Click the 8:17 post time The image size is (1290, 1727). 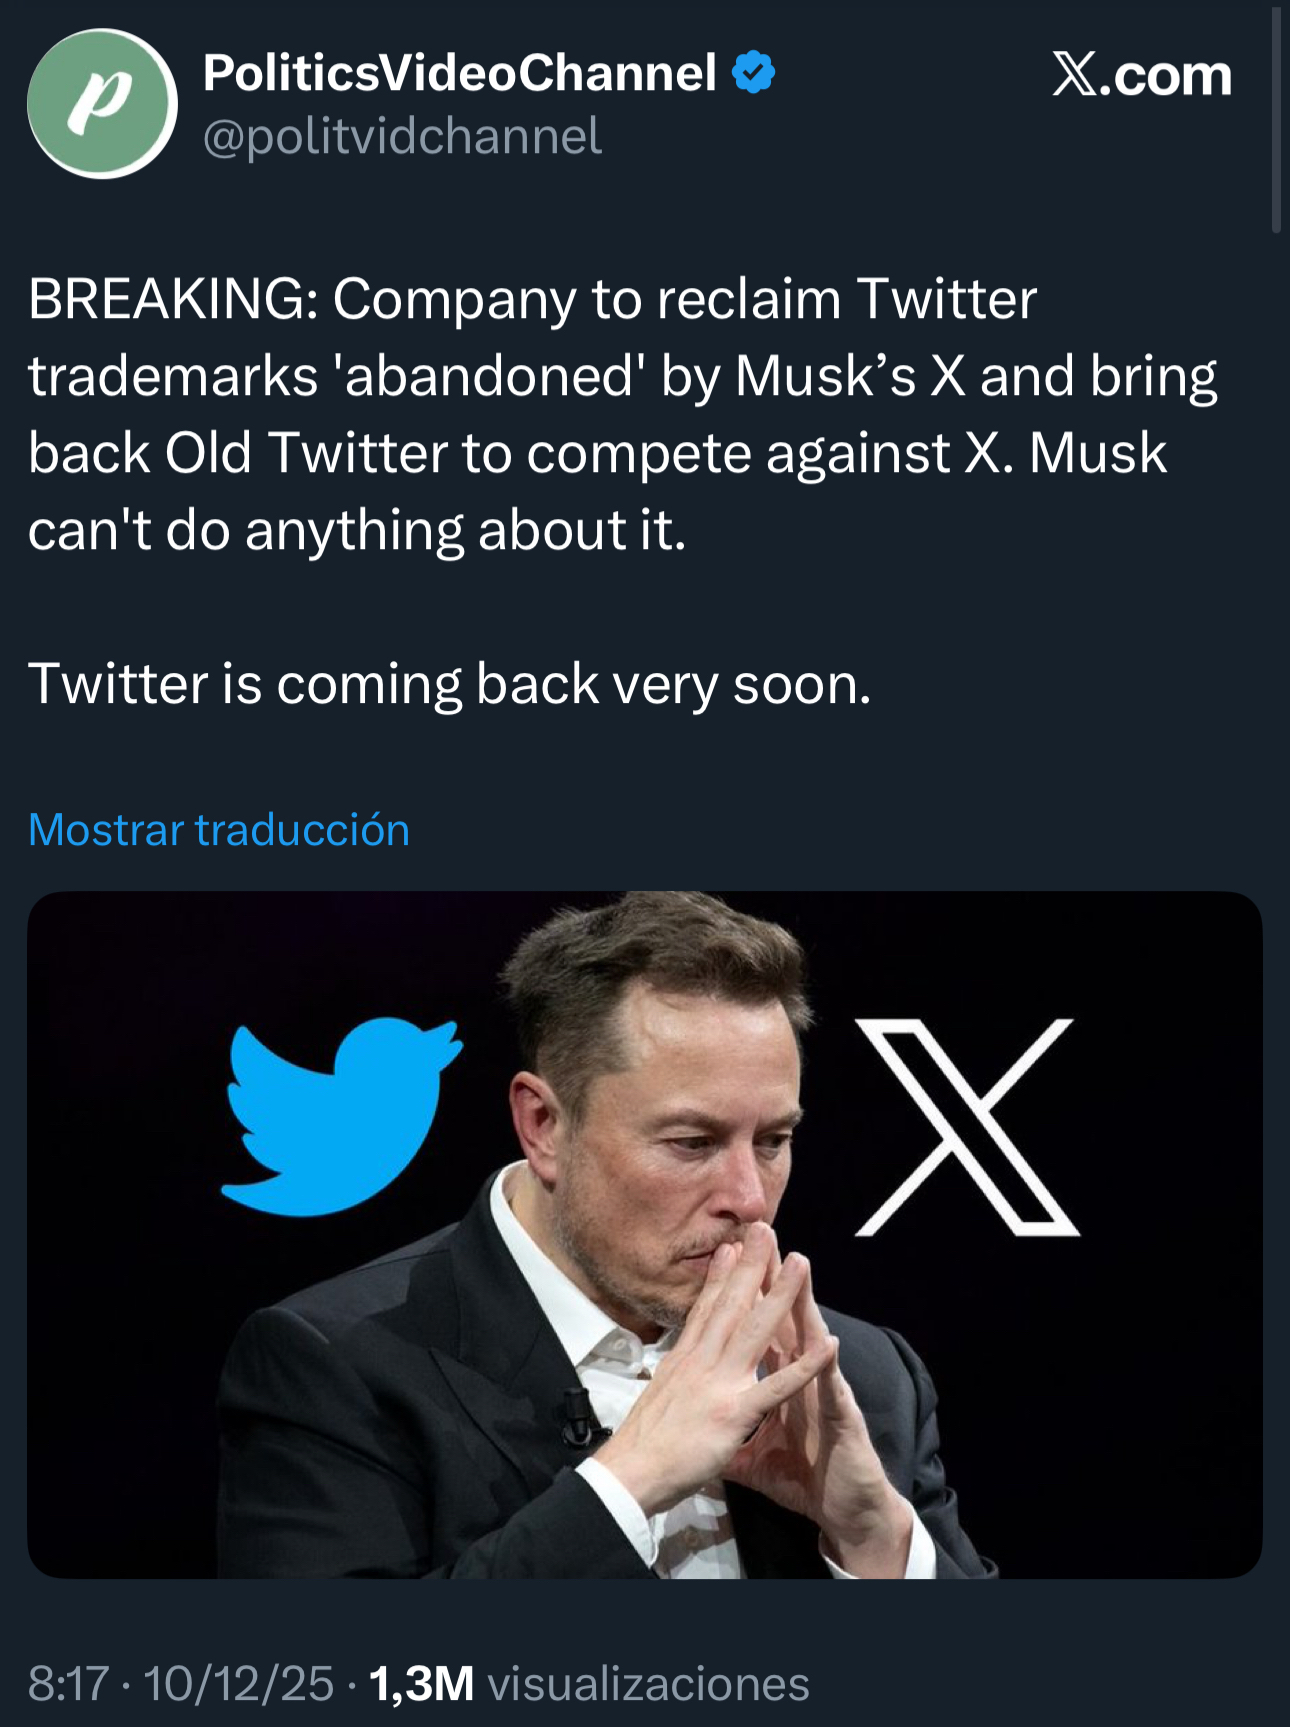[x=68, y=1683]
